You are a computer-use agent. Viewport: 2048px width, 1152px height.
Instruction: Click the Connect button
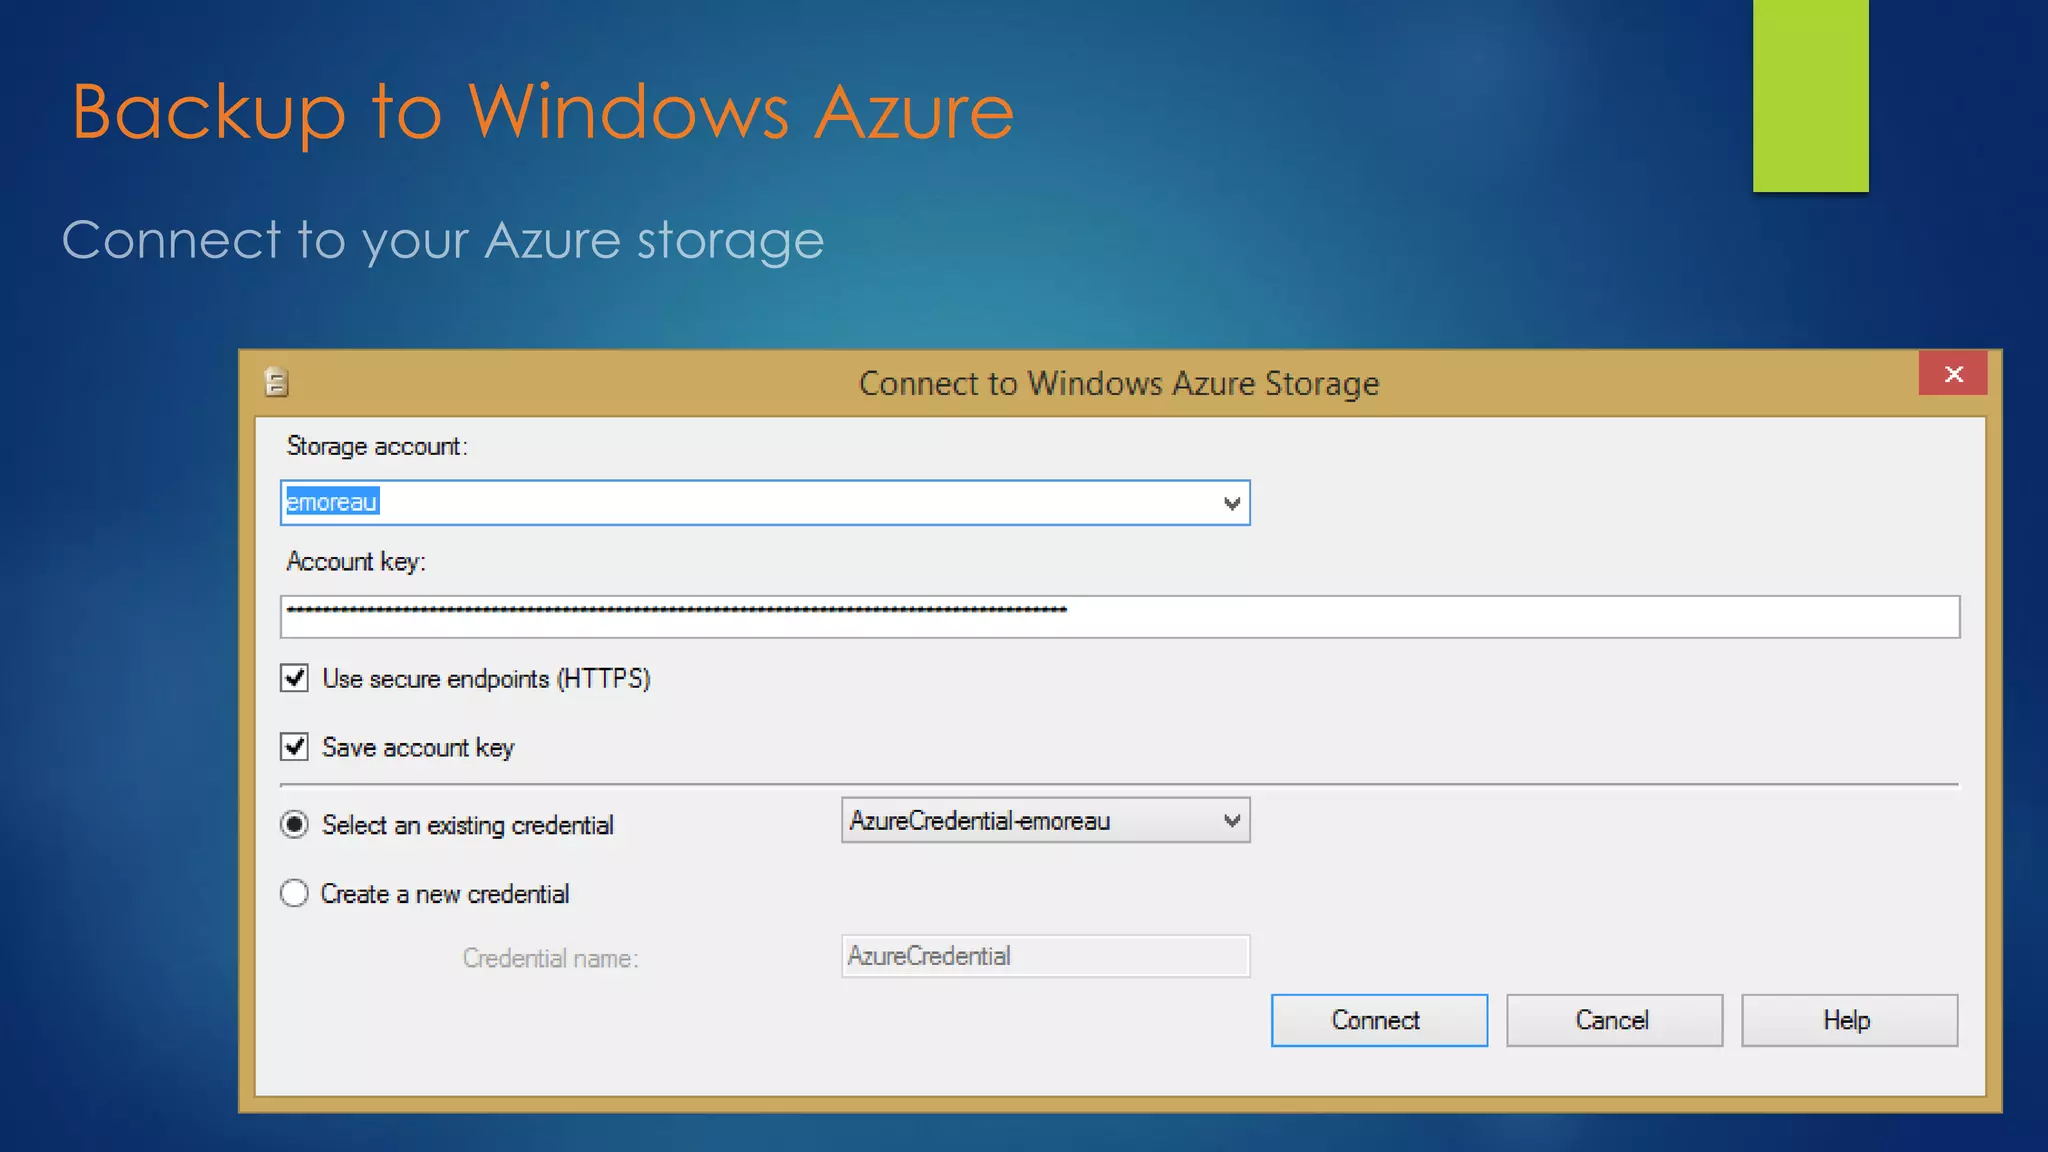click(1379, 1020)
